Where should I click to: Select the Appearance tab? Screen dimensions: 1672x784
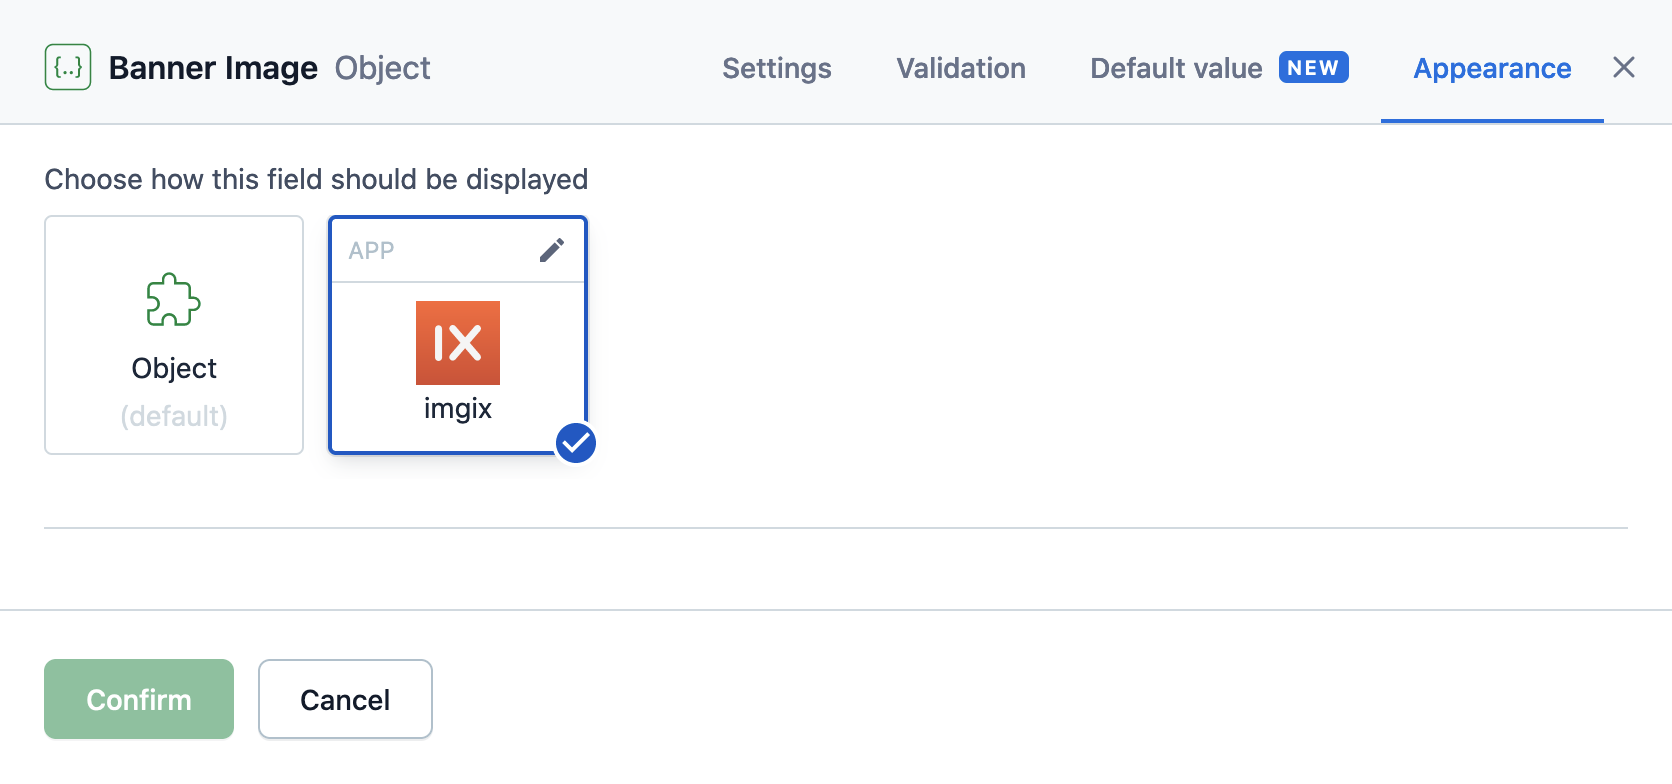[x=1492, y=68]
